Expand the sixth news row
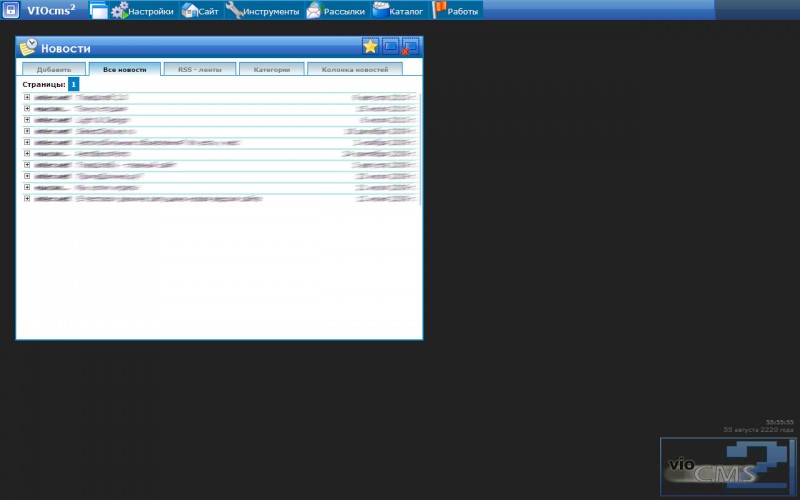 point(27,153)
